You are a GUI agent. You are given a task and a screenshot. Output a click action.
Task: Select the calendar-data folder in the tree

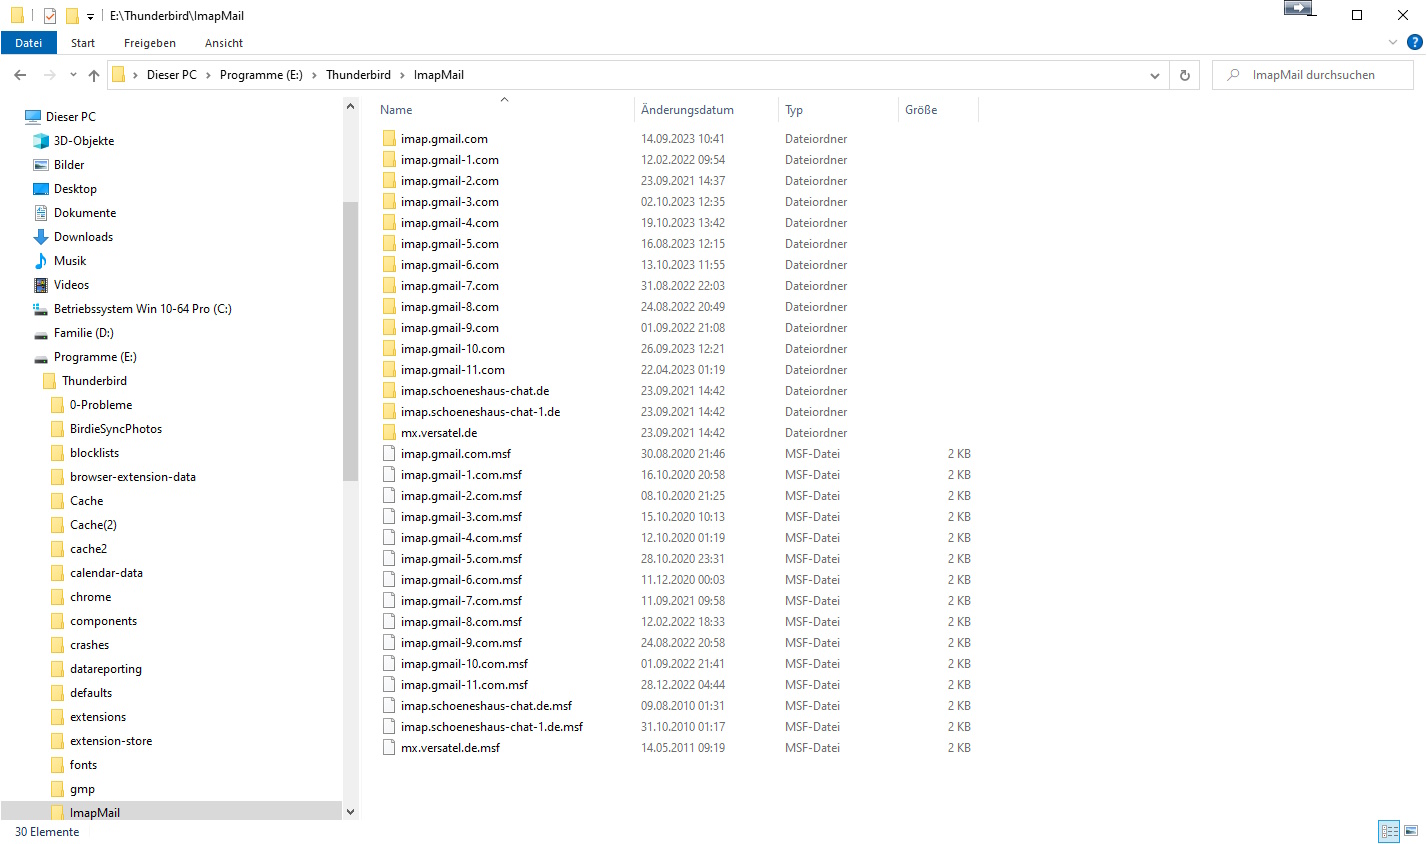(x=106, y=573)
